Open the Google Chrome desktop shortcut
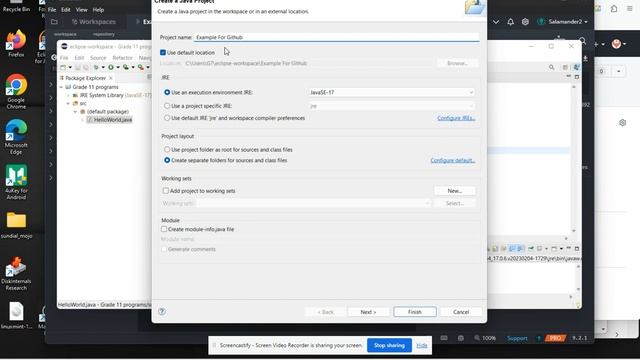 coord(16,92)
